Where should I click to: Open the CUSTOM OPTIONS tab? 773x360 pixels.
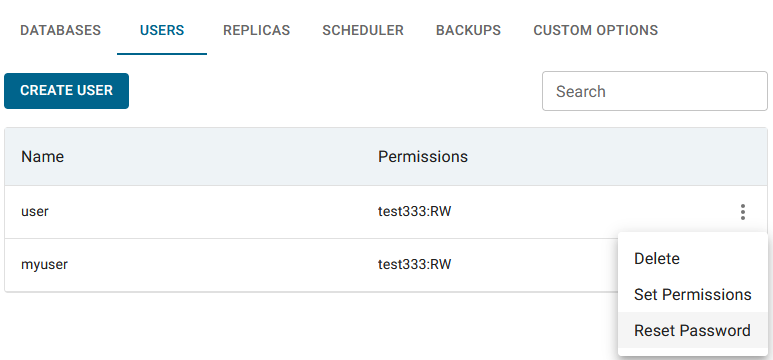[x=596, y=30]
